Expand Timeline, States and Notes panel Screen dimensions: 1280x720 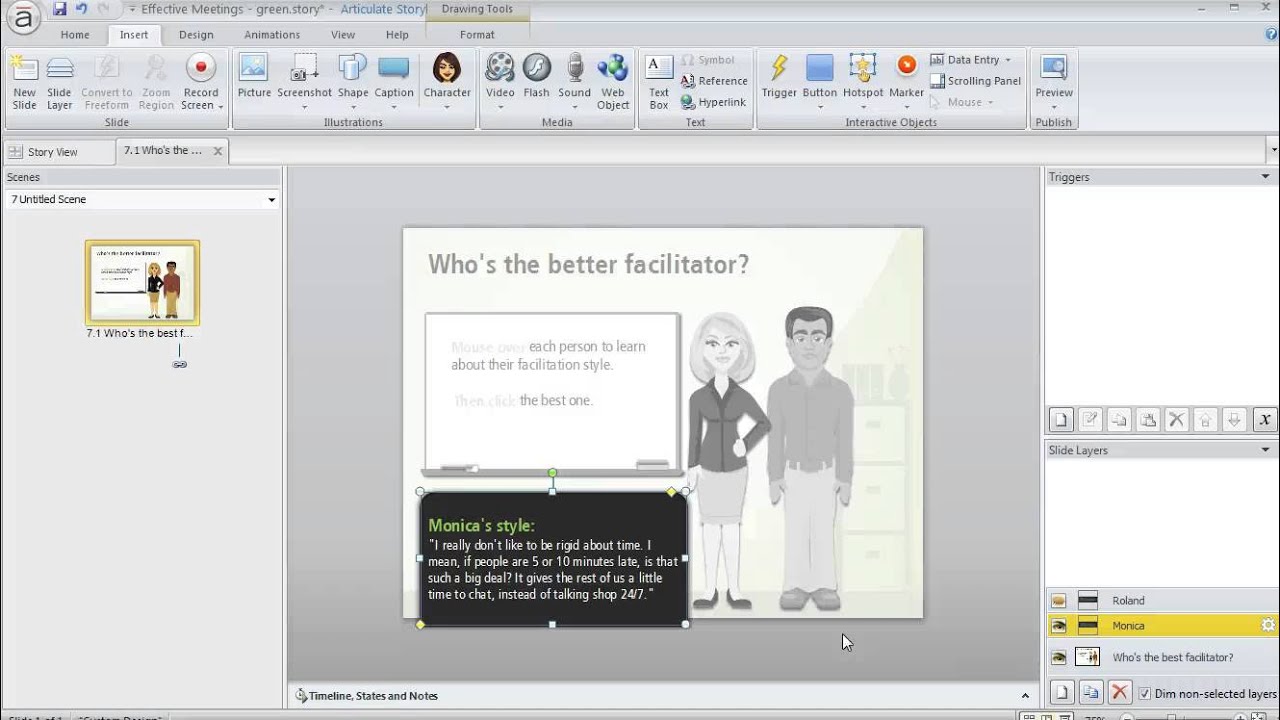click(1024, 695)
